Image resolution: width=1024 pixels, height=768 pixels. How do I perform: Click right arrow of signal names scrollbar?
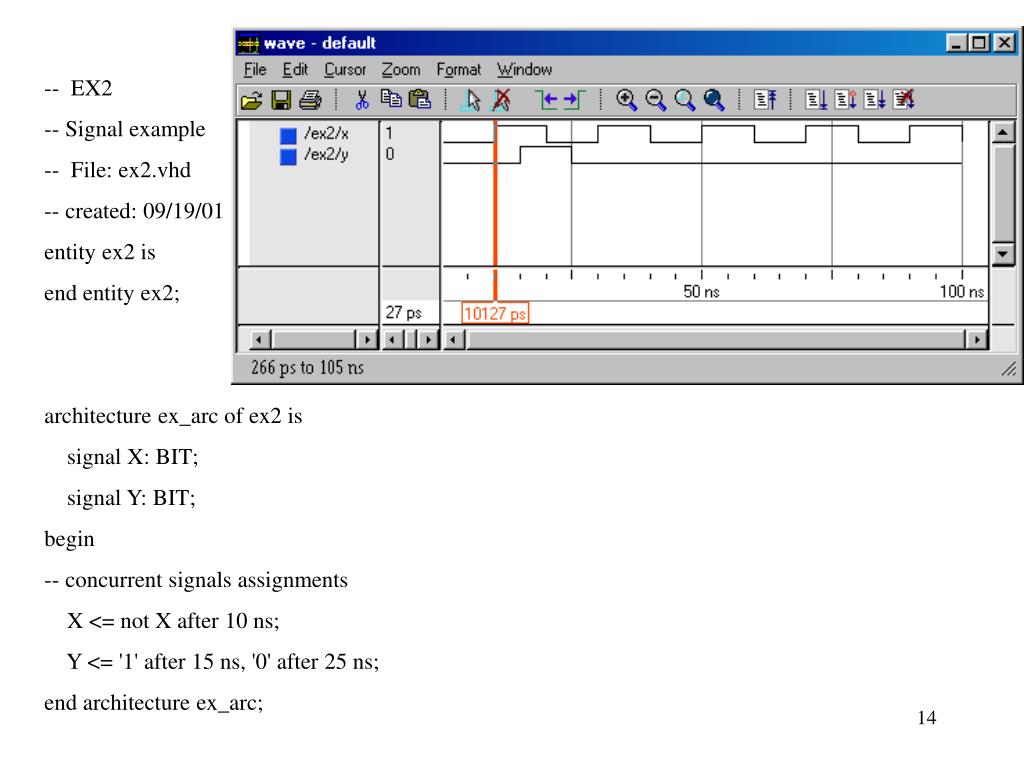[x=367, y=340]
